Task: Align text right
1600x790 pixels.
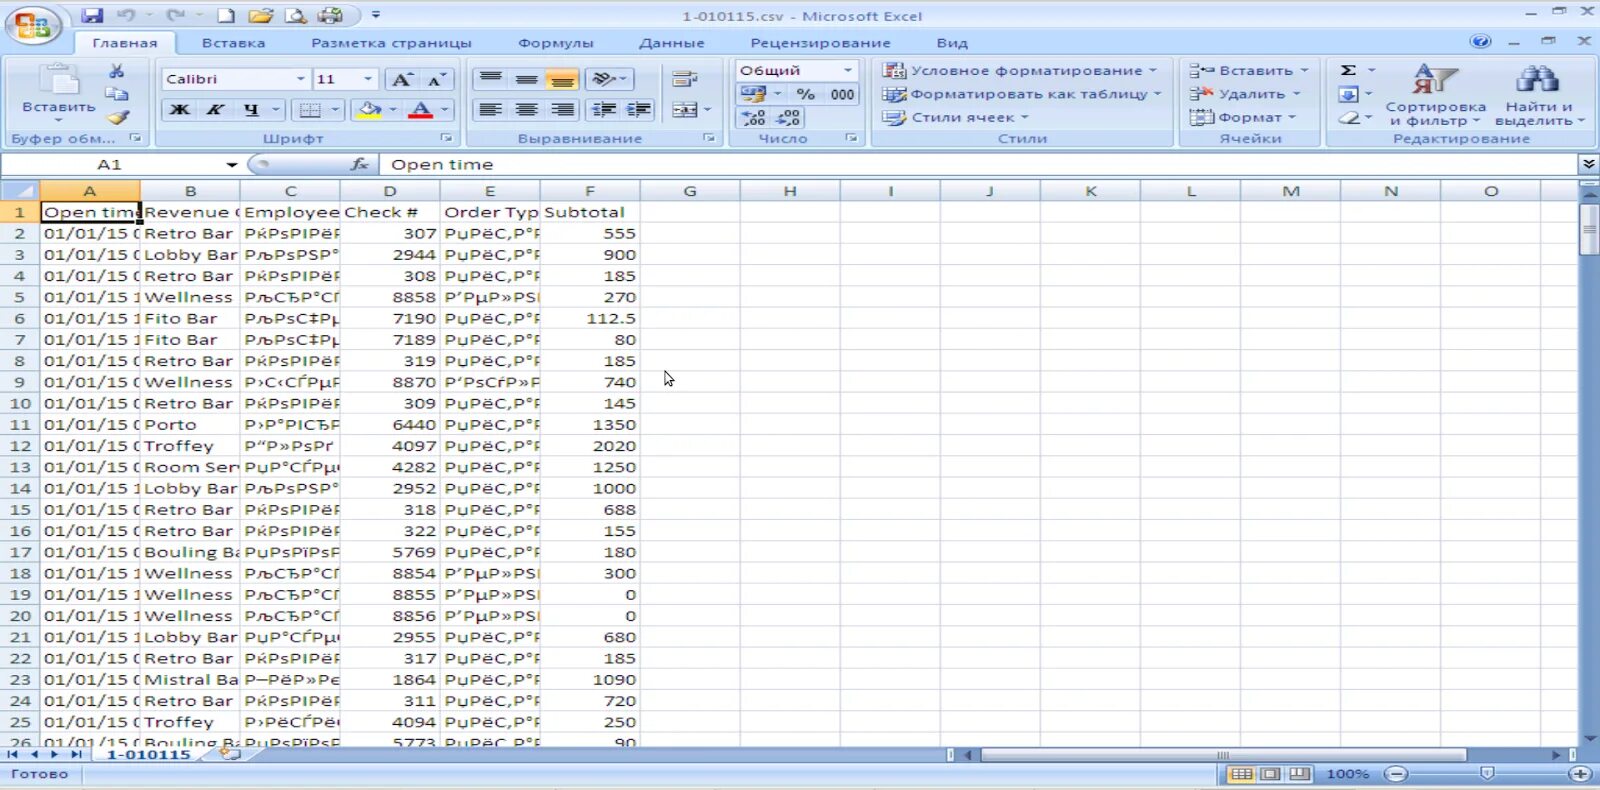Action: tap(562, 109)
